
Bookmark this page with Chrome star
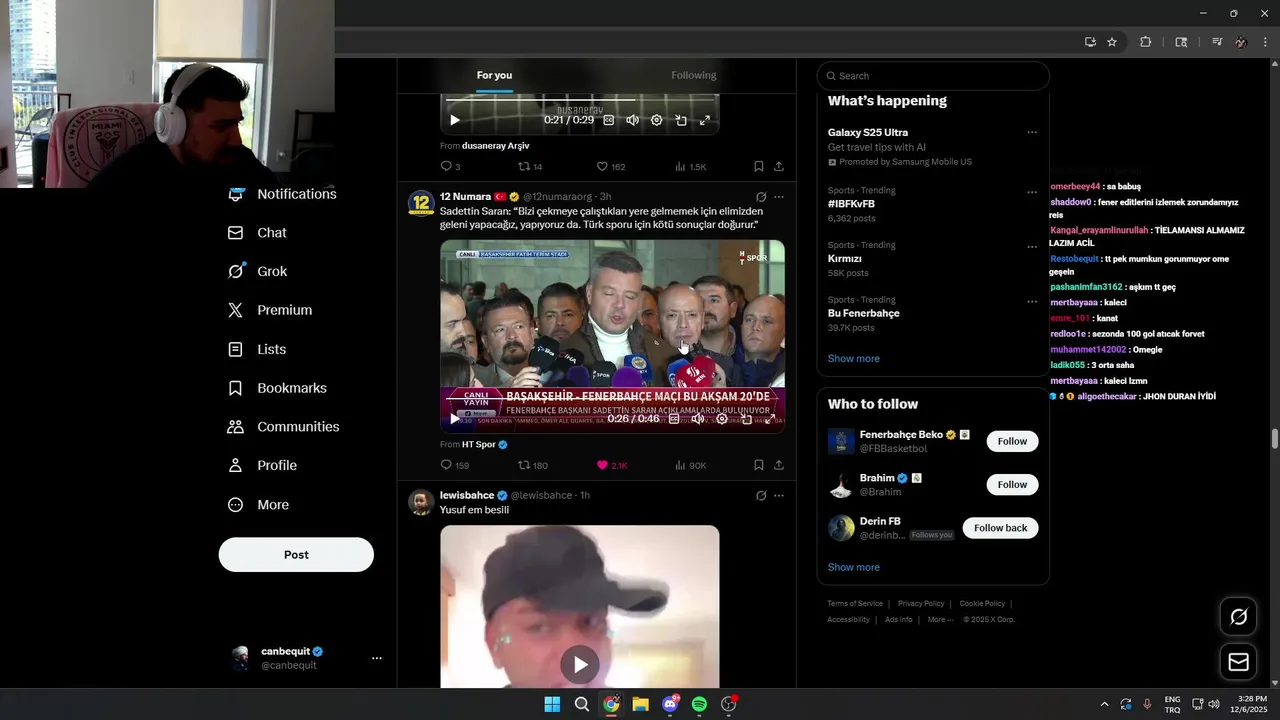tap(1112, 42)
